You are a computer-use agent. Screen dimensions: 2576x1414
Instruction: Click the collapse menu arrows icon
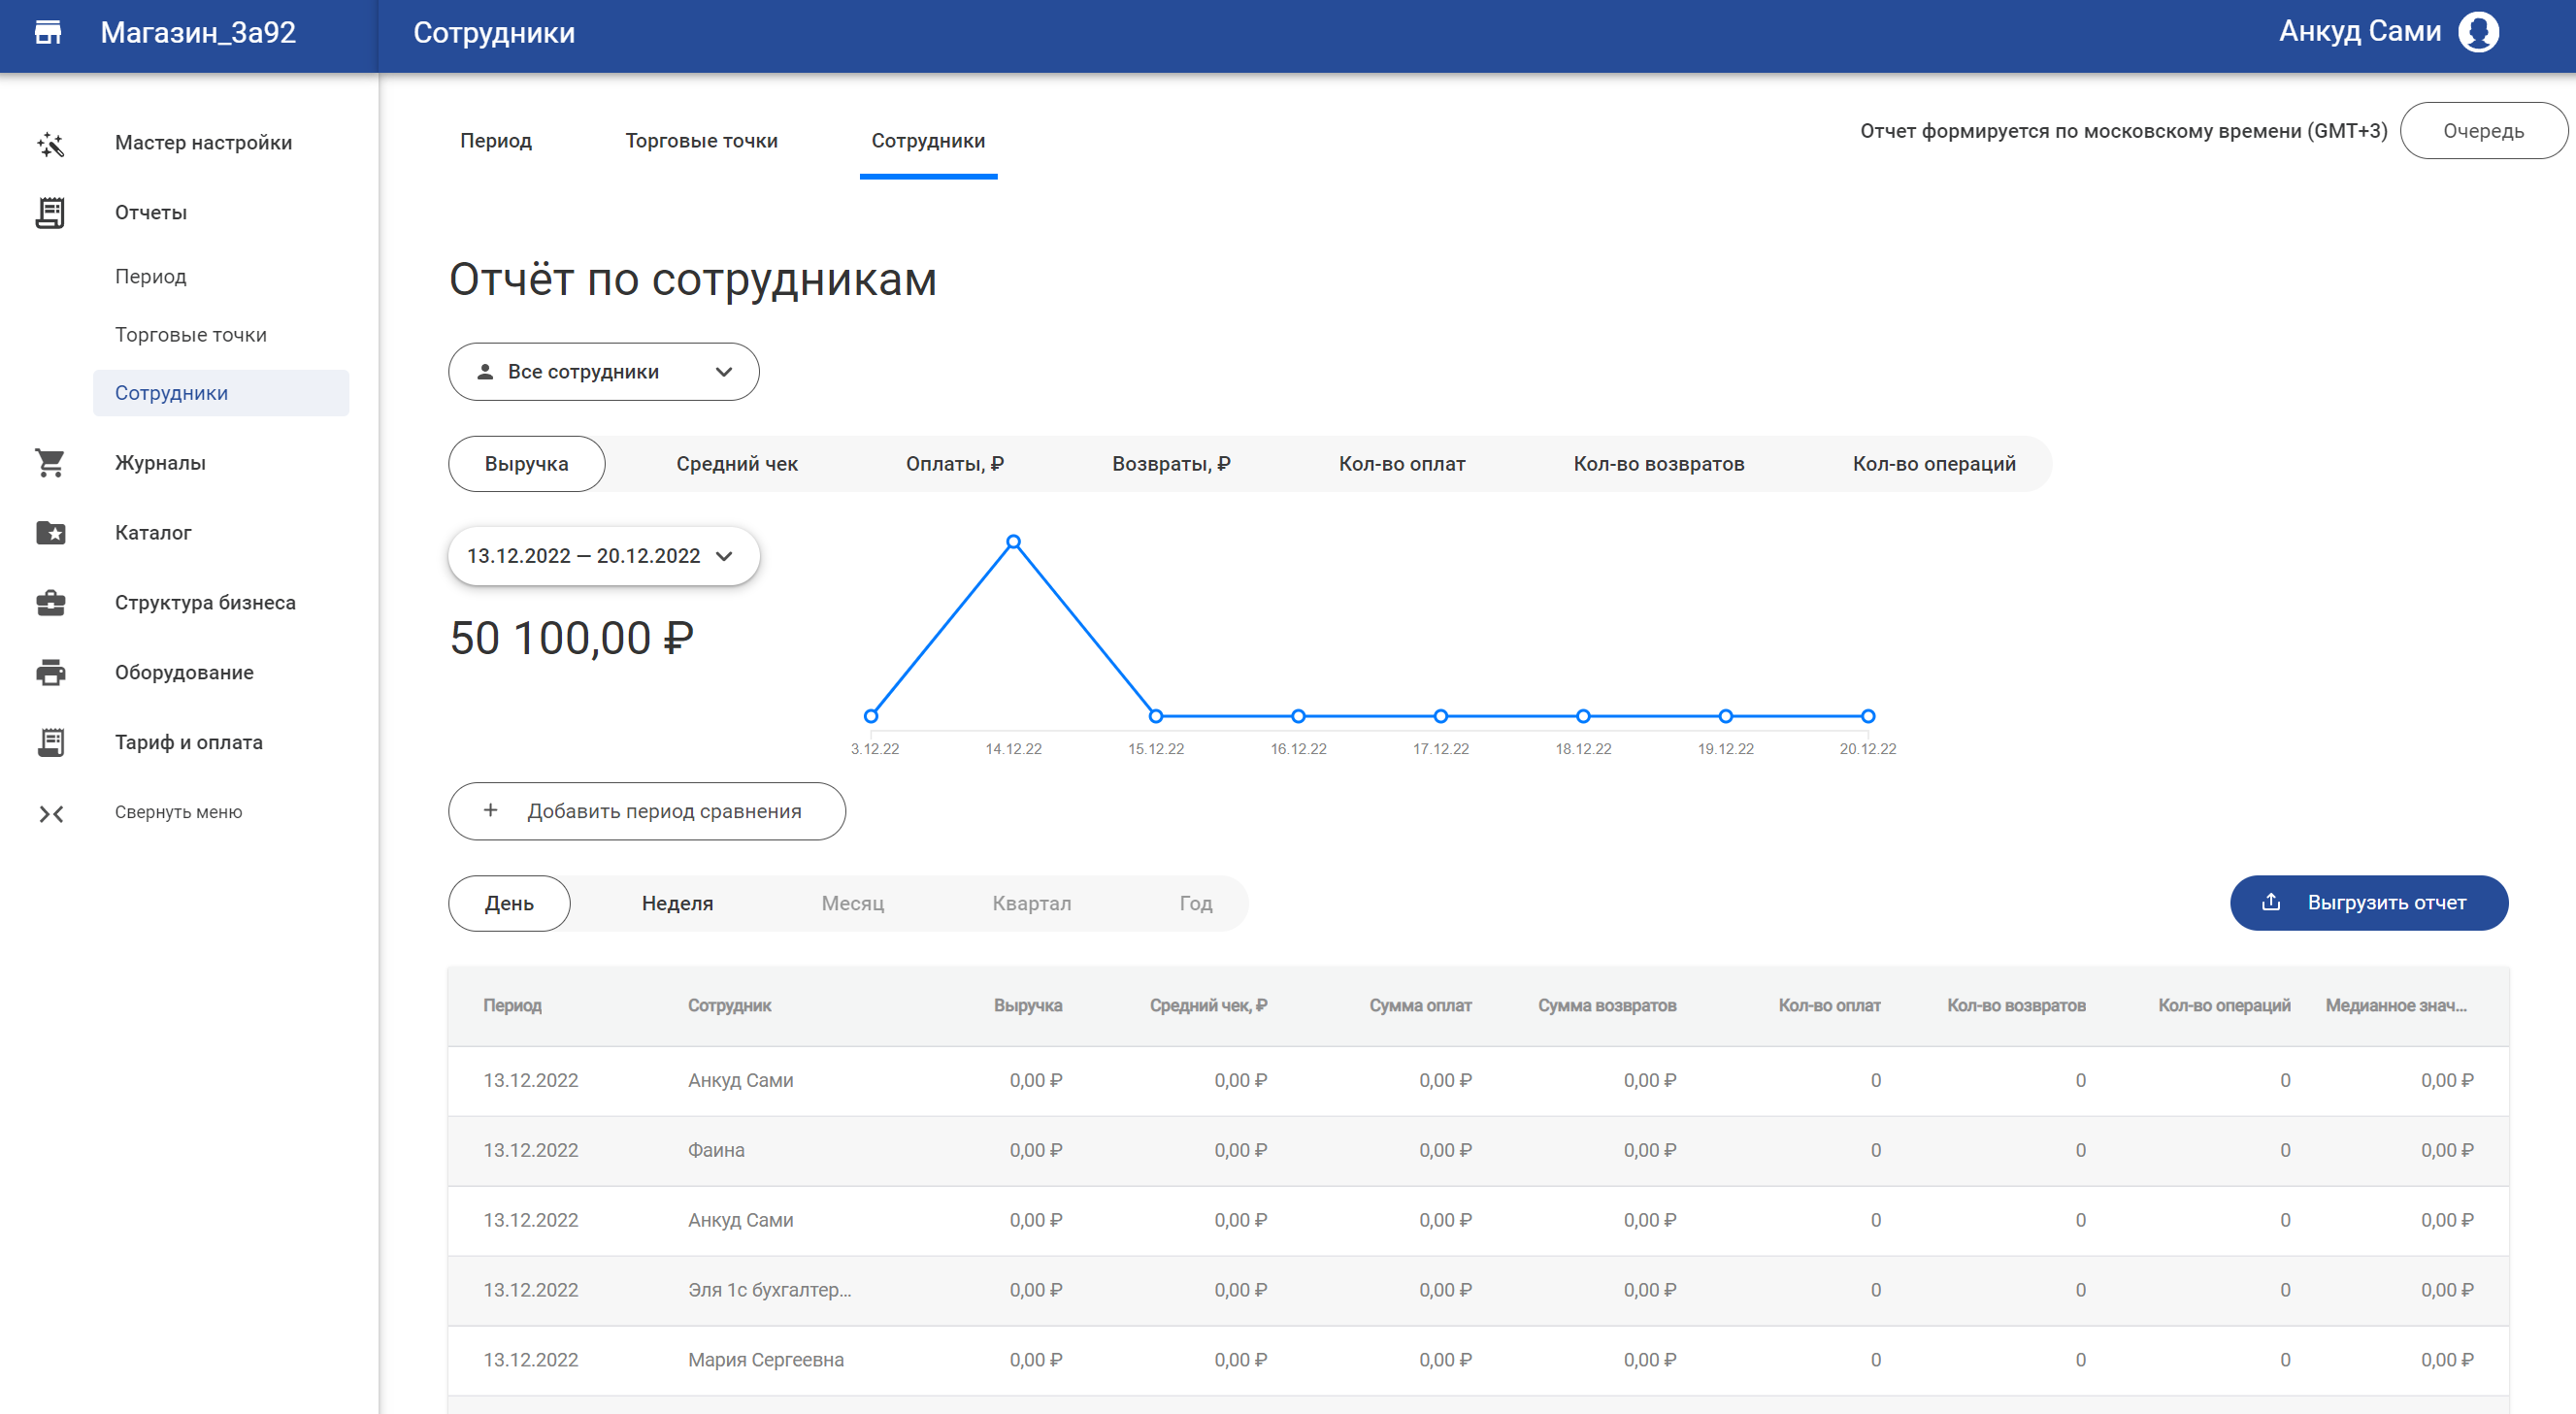[51, 813]
